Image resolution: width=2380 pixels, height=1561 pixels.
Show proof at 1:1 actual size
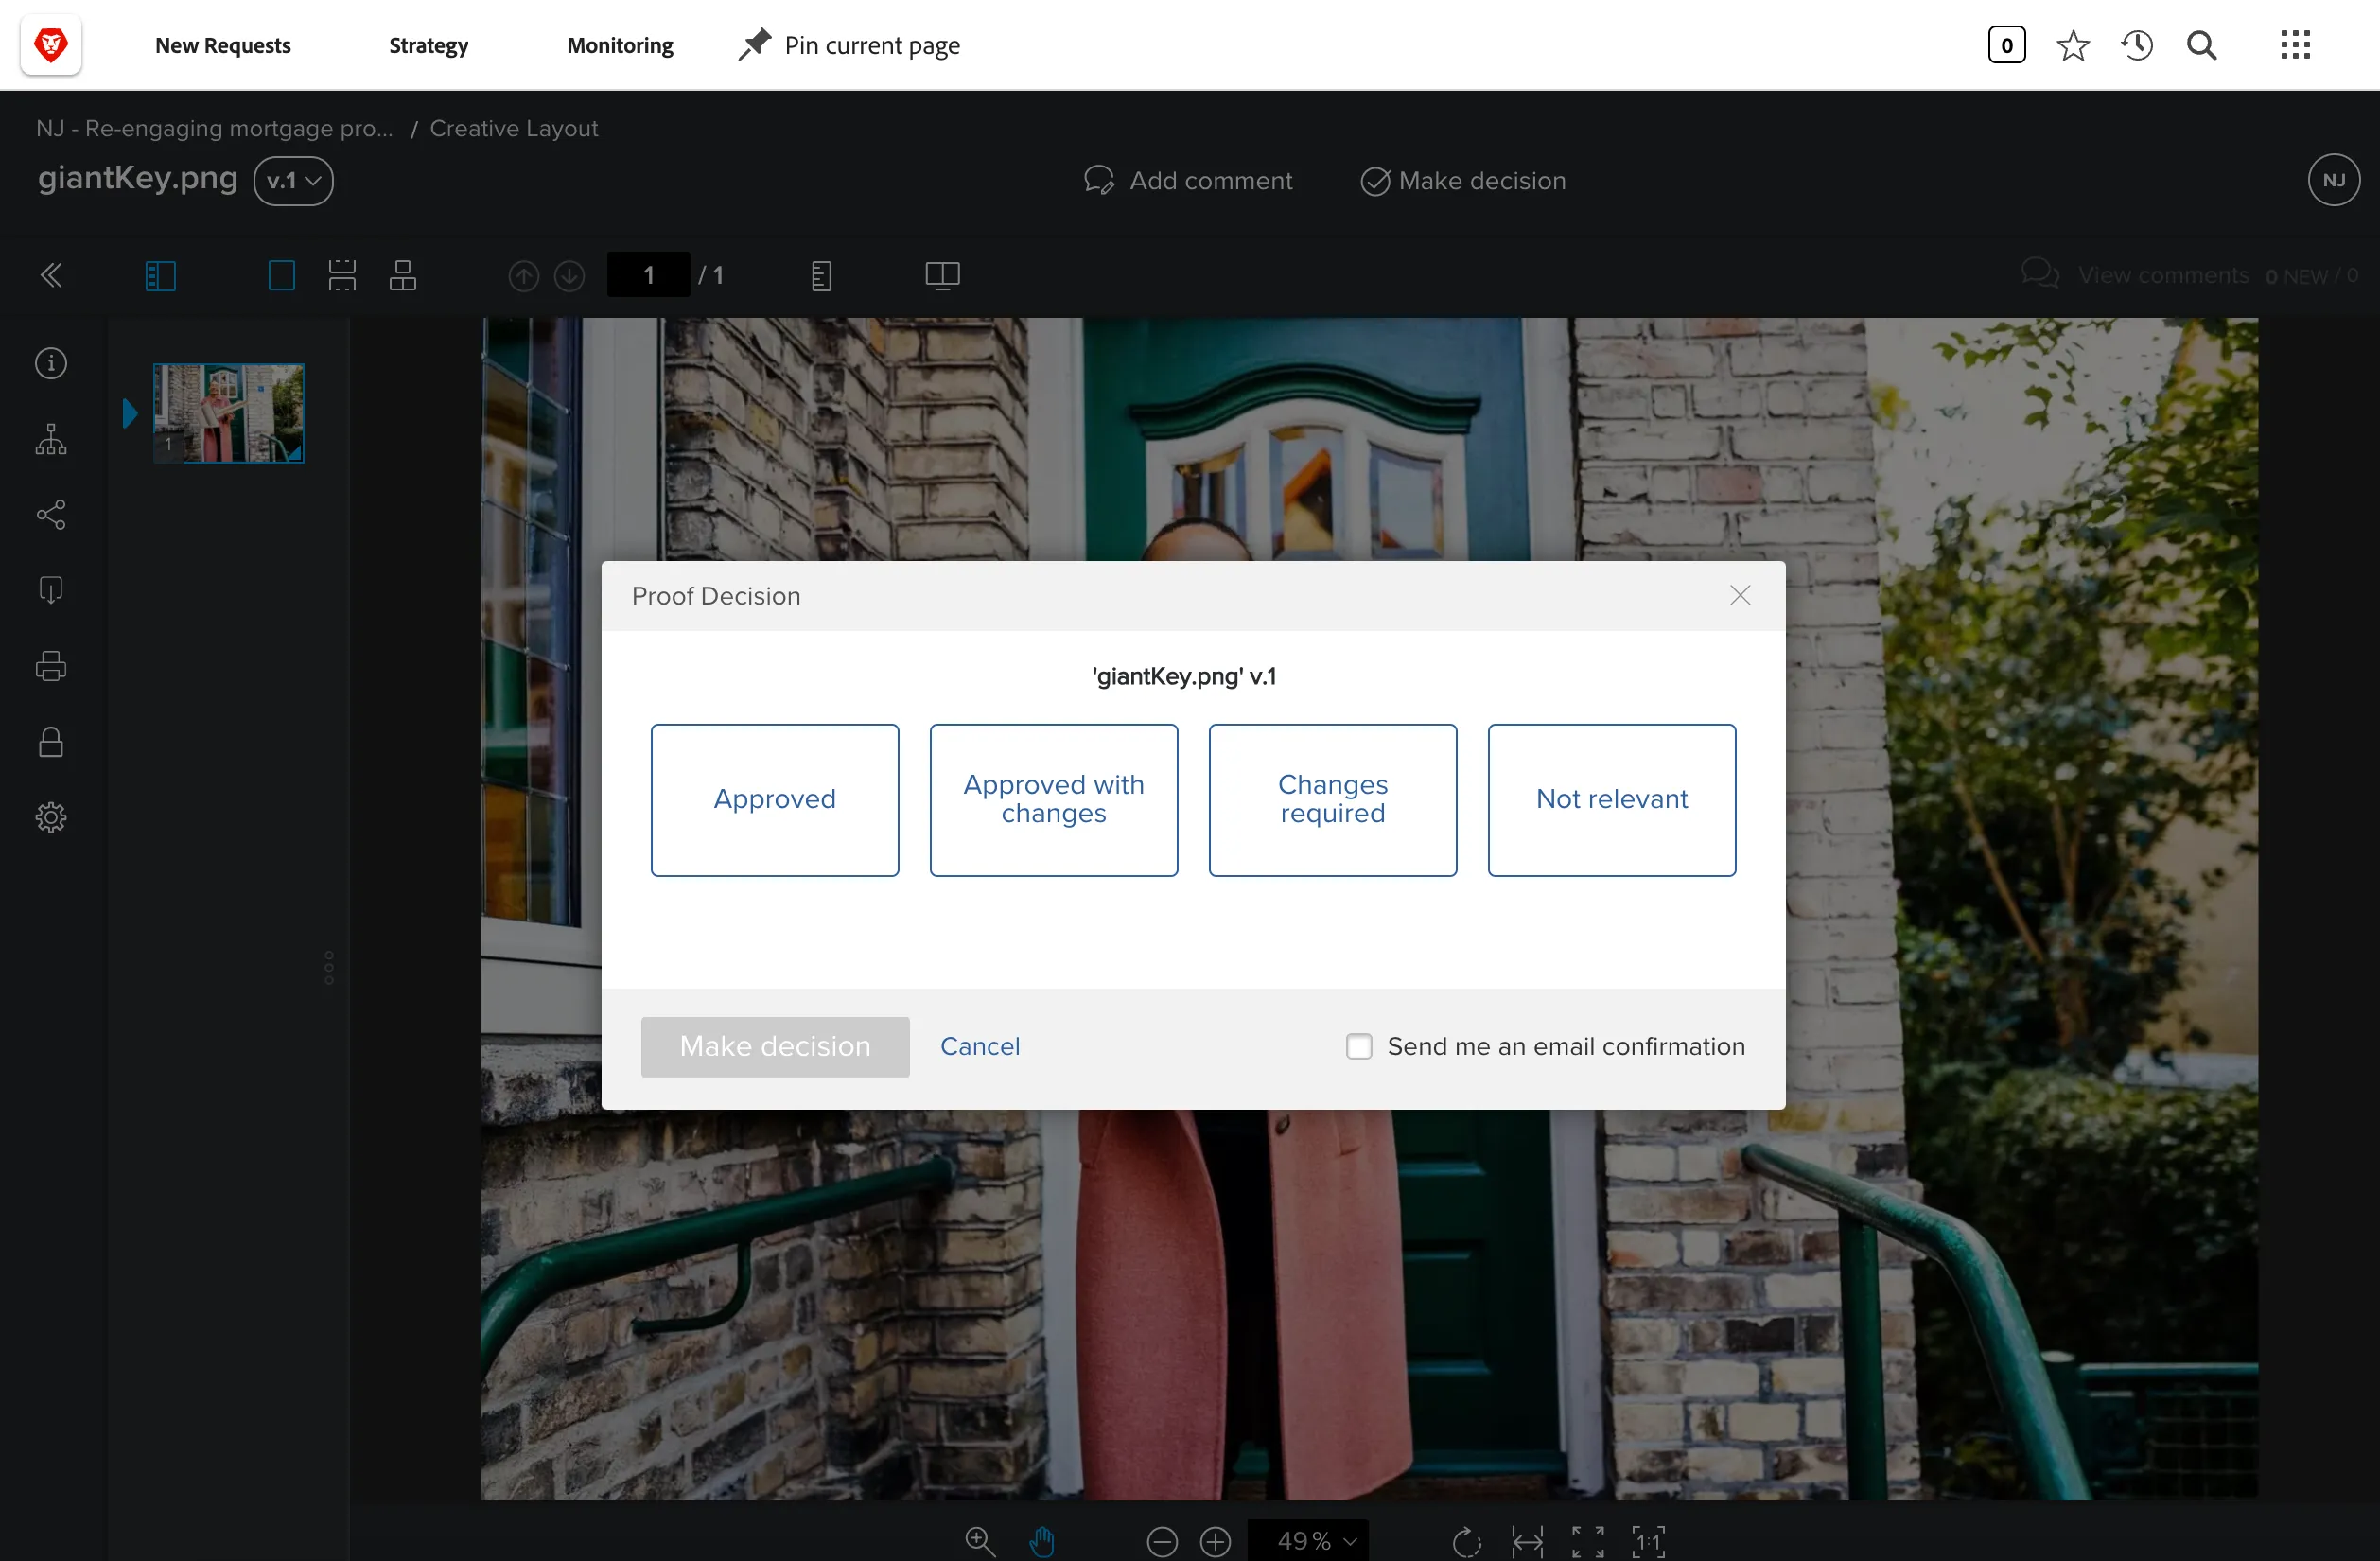pos(1648,1541)
